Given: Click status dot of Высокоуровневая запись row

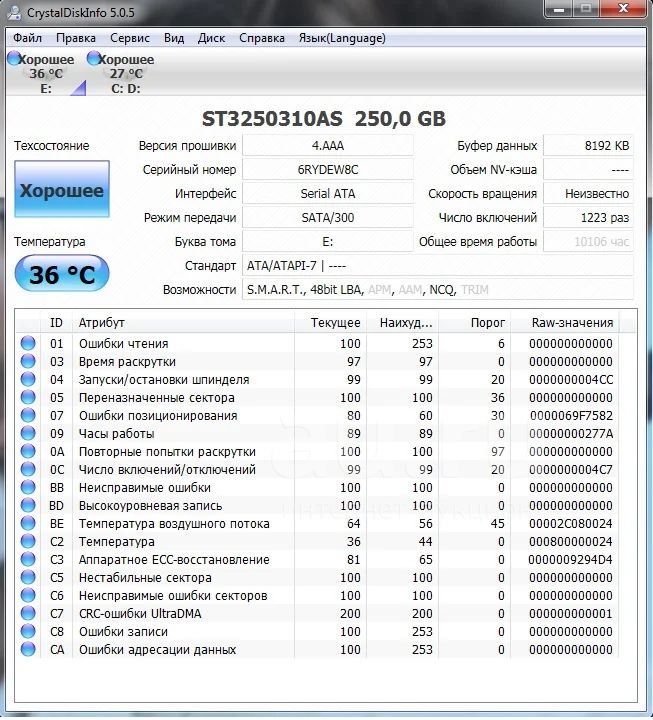Looking at the screenshot, I should [x=28, y=505].
